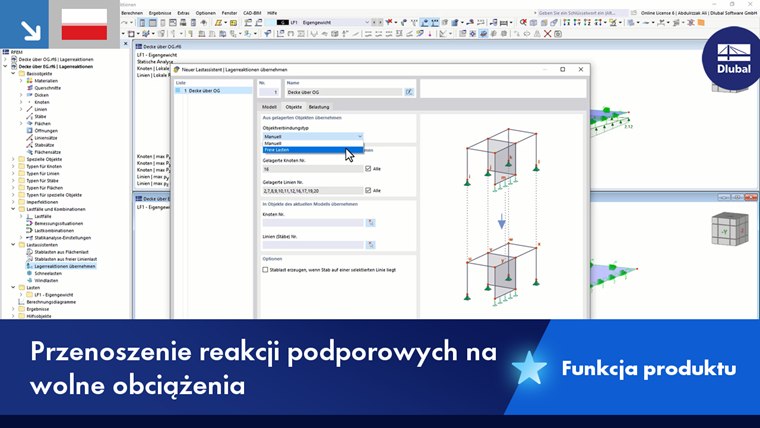Expand the Materialien tree node

[x=21, y=81]
